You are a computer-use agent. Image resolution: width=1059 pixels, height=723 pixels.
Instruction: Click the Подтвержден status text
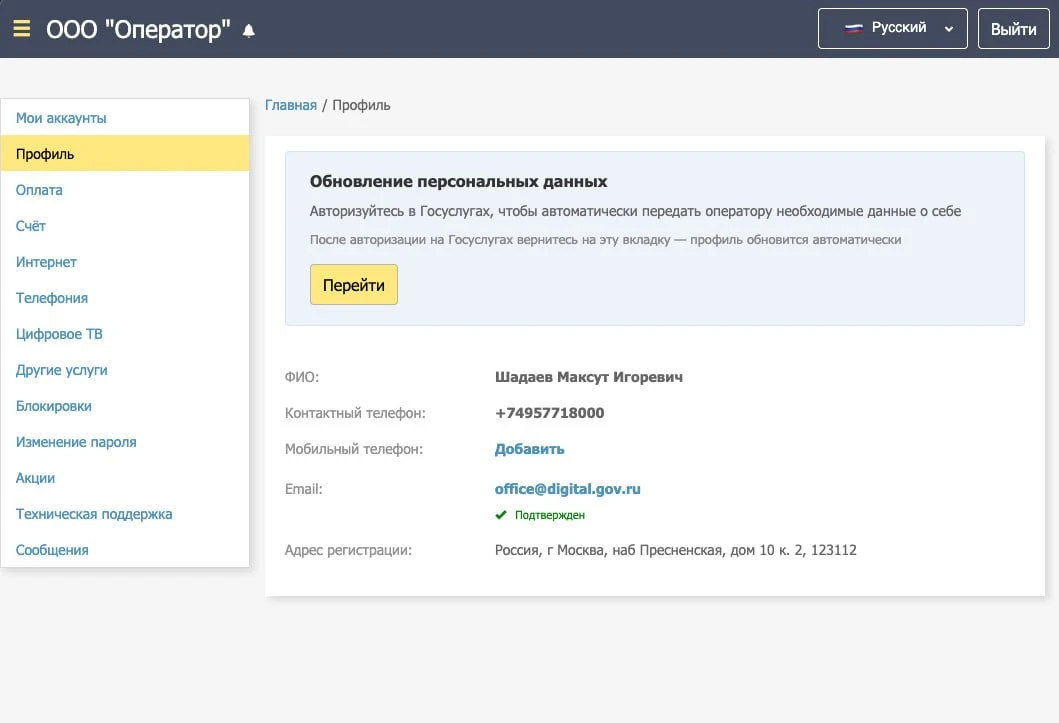point(550,515)
